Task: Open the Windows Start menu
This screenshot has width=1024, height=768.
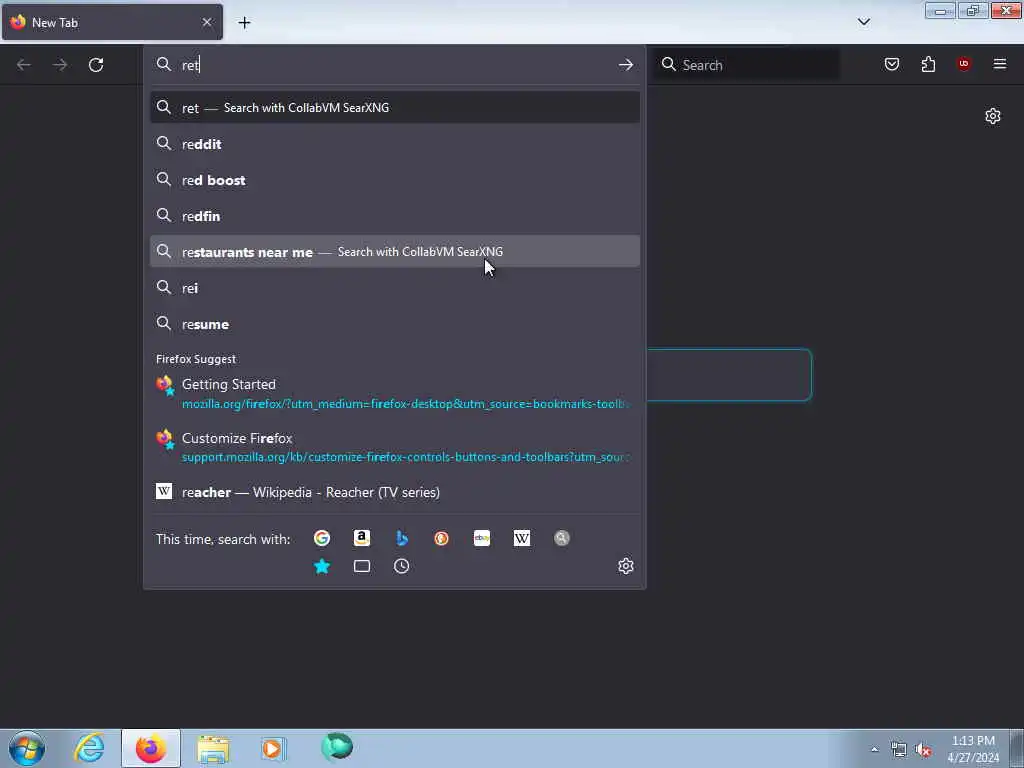Action: tap(27, 748)
